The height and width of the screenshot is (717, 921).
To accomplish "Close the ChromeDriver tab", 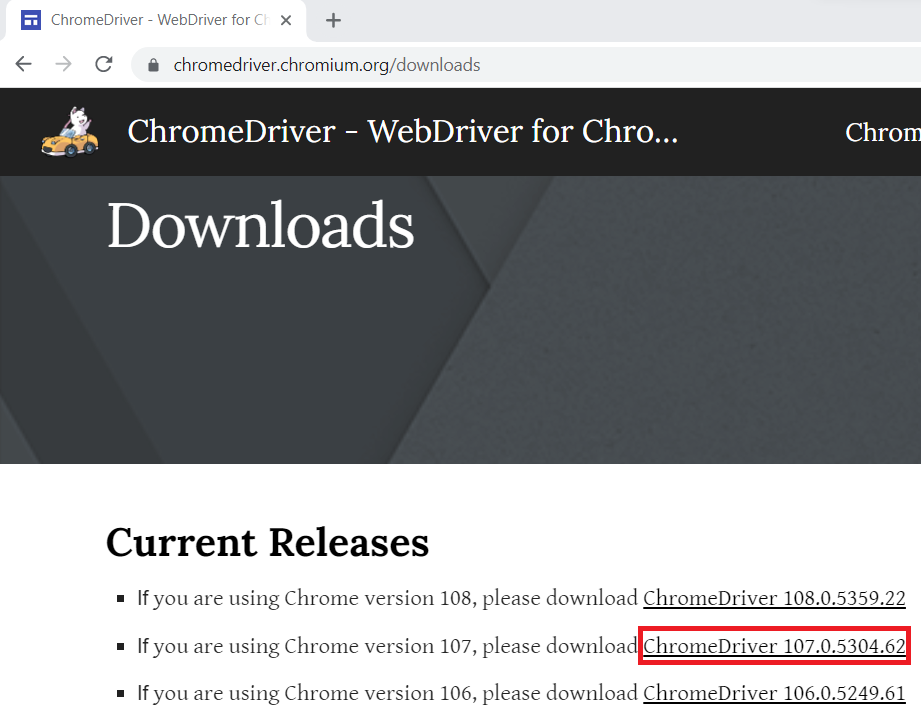I will [286, 19].
